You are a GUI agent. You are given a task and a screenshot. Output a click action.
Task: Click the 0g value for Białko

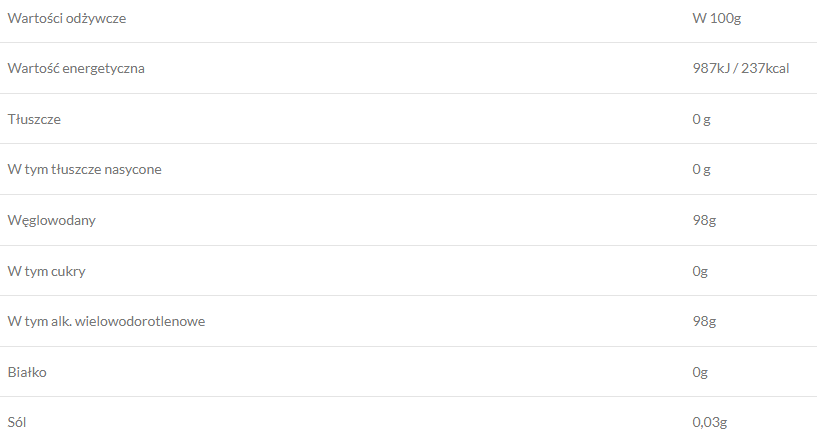tap(700, 372)
